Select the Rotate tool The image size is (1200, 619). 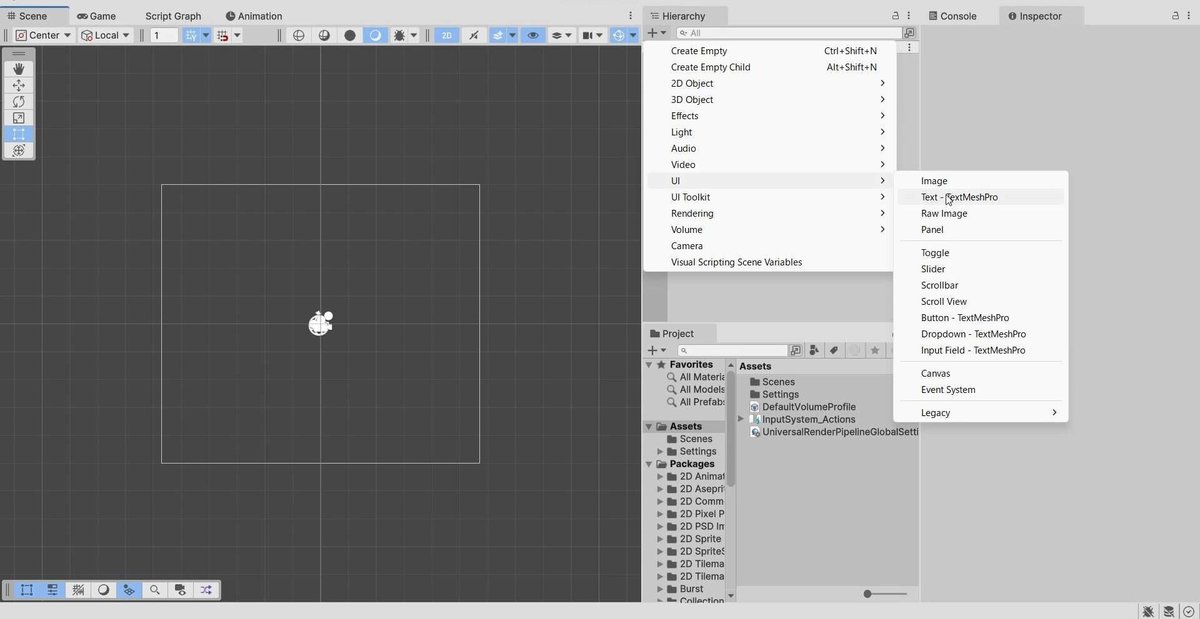(19, 101)
